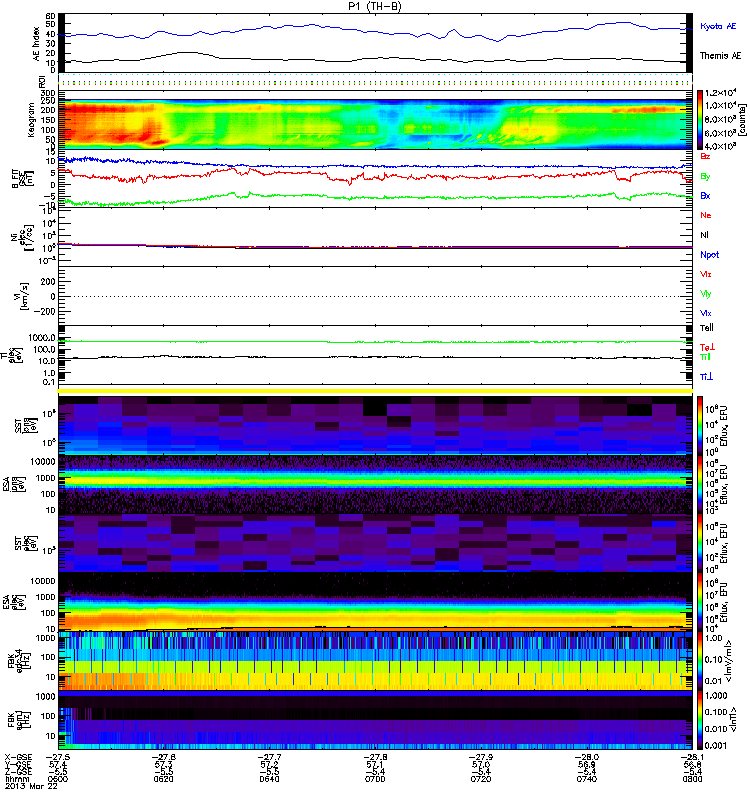
Task: Click the plot title "P1 (TH-B)"
Action: [375, 6]
